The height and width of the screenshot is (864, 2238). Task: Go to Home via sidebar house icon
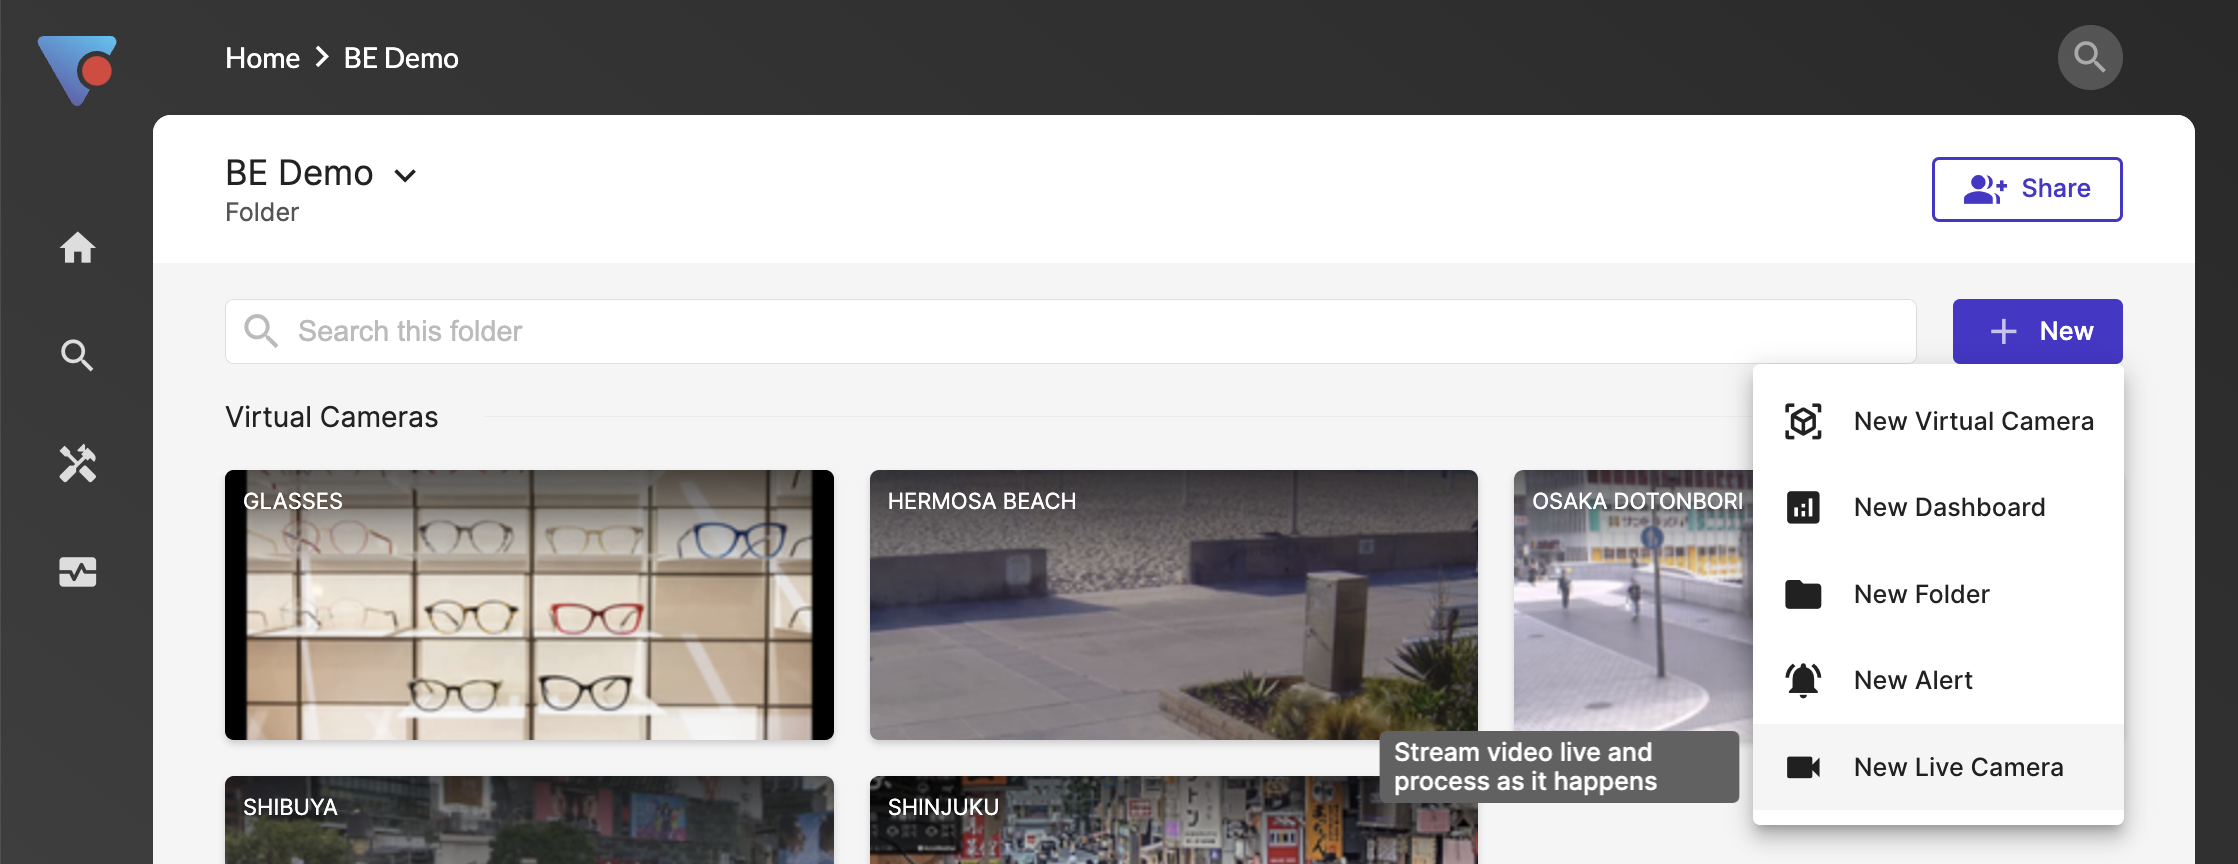77,247
